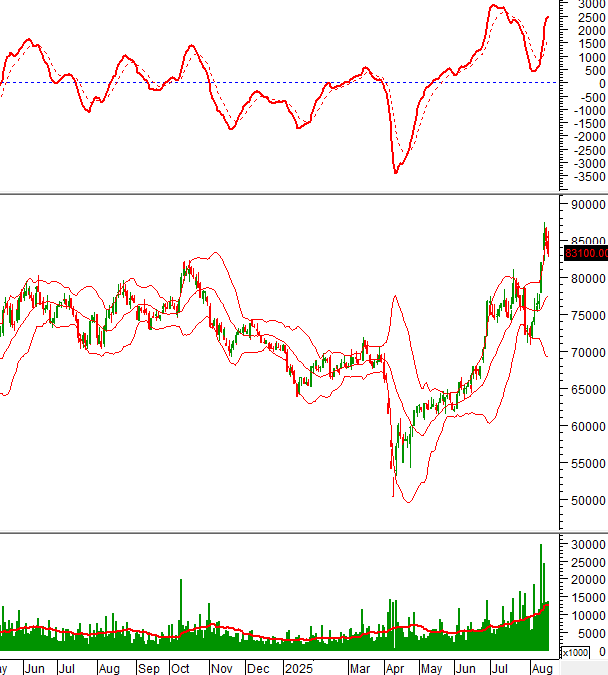Click the 60000 price axis value
This screenshot has width=608, height=675.
point(589,427)
